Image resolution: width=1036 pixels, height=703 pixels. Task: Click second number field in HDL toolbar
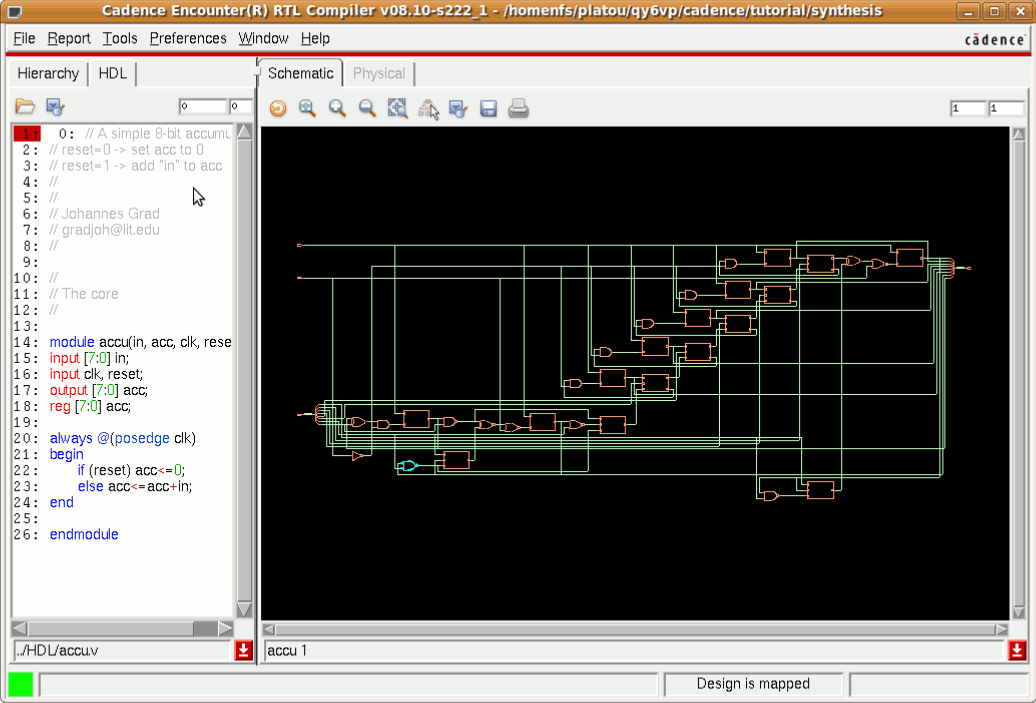(240, 106)
